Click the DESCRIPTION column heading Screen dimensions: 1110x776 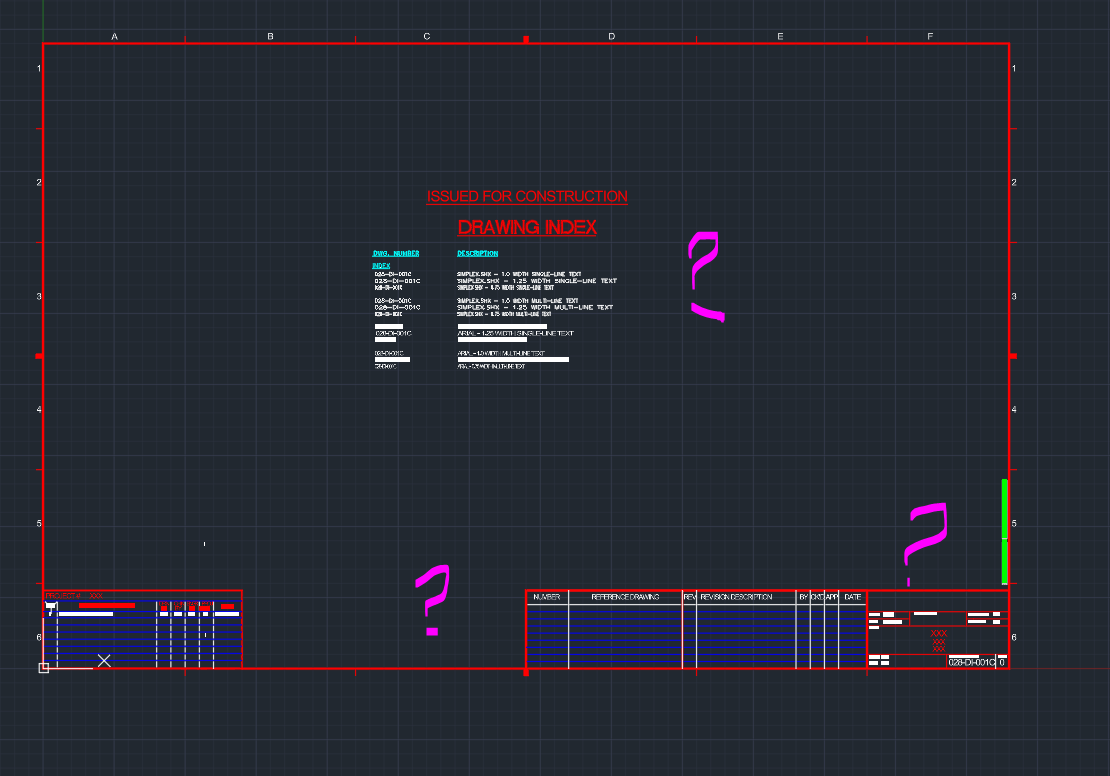coord(477,253)
